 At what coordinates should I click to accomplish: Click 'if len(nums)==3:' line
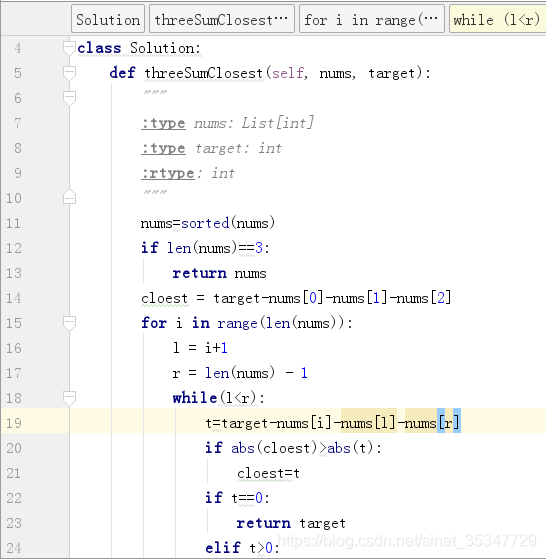(x=205, y=248)
